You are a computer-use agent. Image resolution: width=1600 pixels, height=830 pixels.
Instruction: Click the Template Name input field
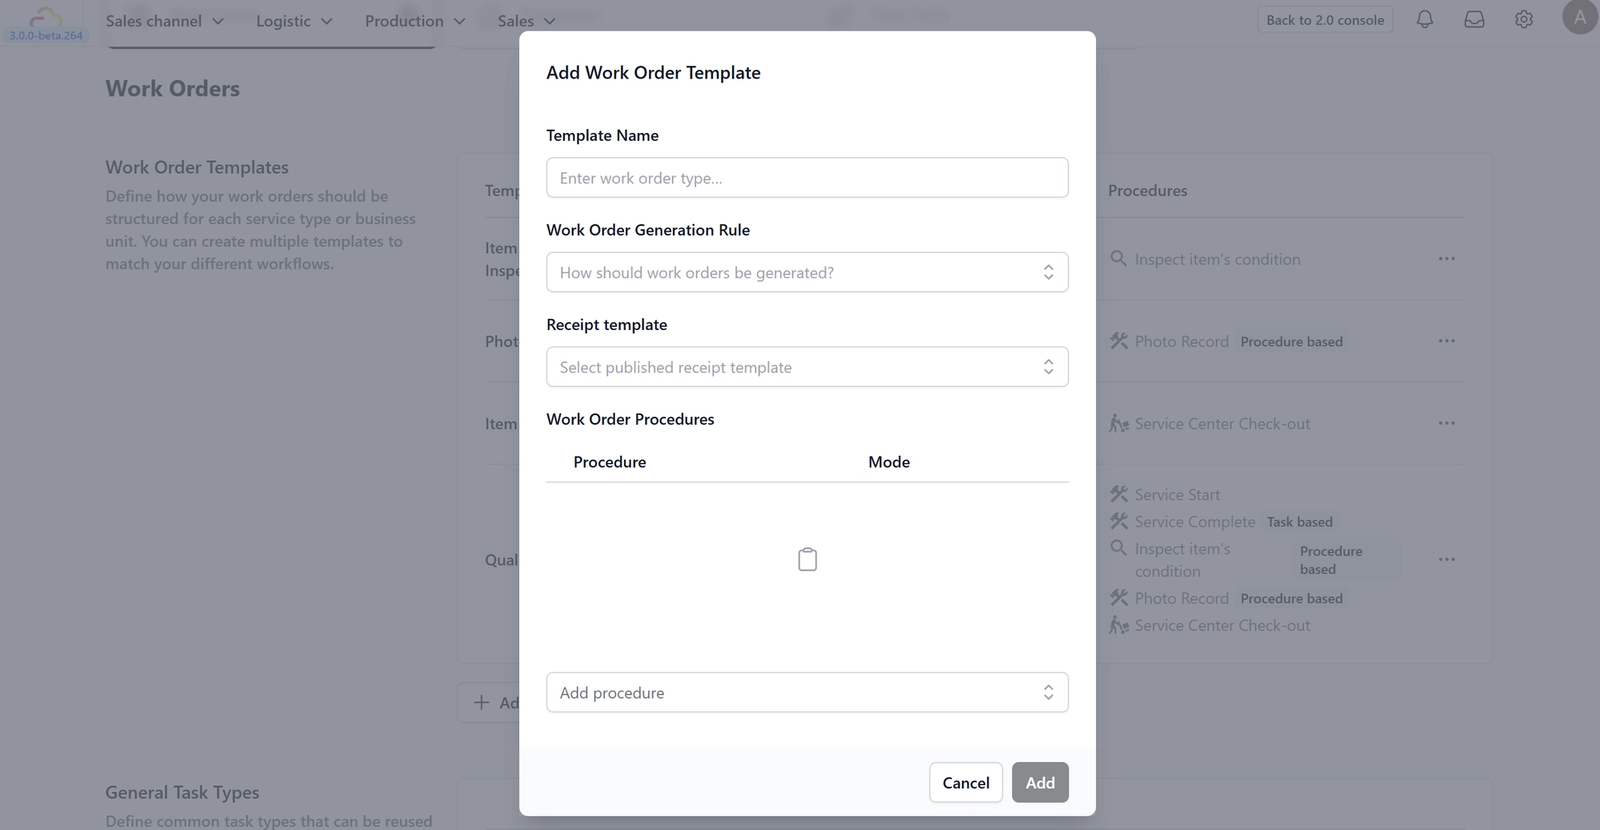click(807, 177)
